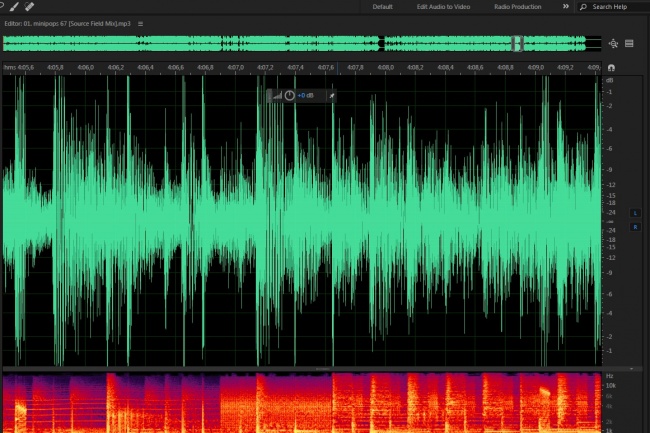Open the Editor panel menu icon
This screenshot has height=433, width=650.
[x=141, y=24]
